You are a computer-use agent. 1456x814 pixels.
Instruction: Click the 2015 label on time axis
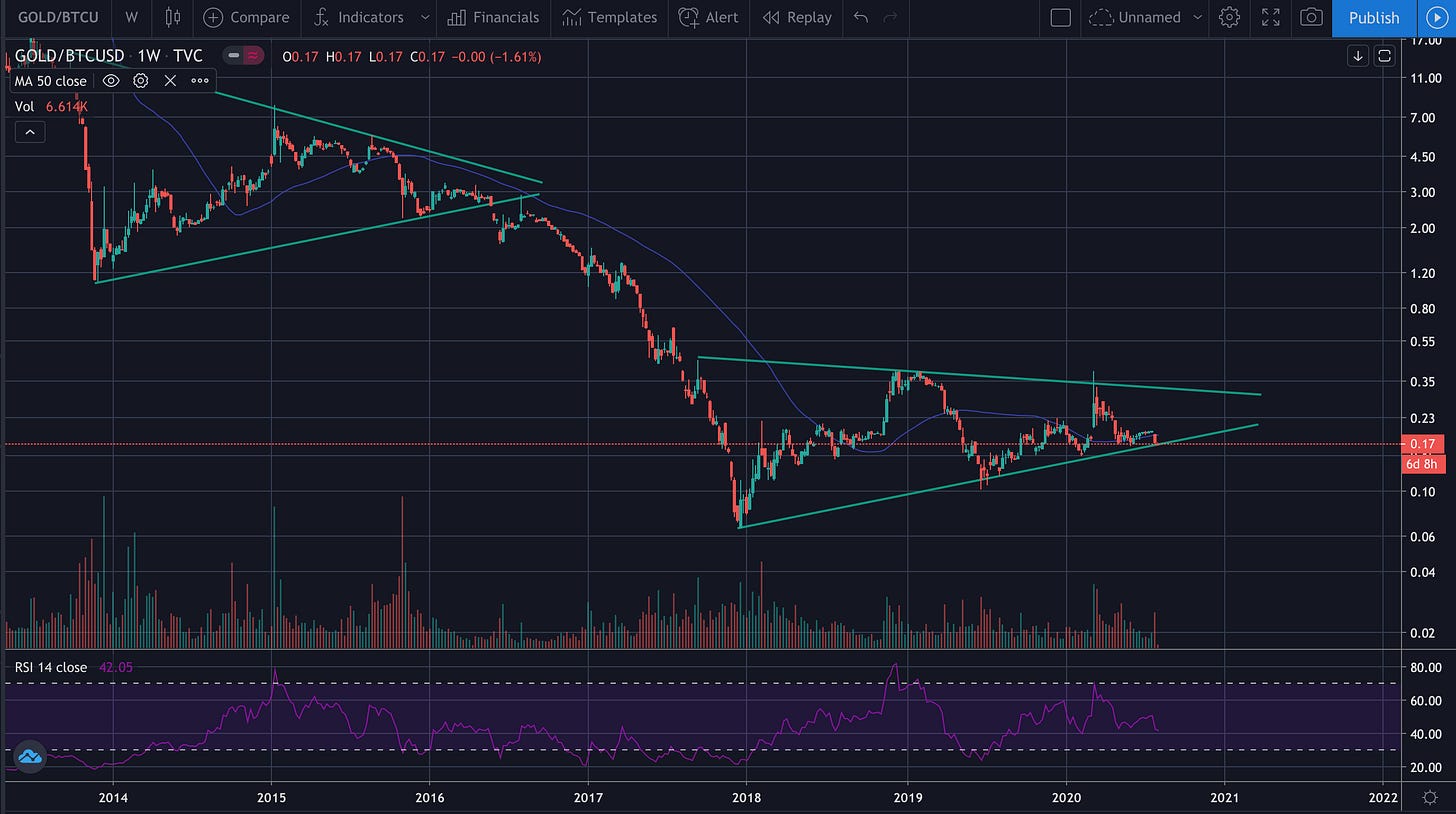tap(271, 796)
